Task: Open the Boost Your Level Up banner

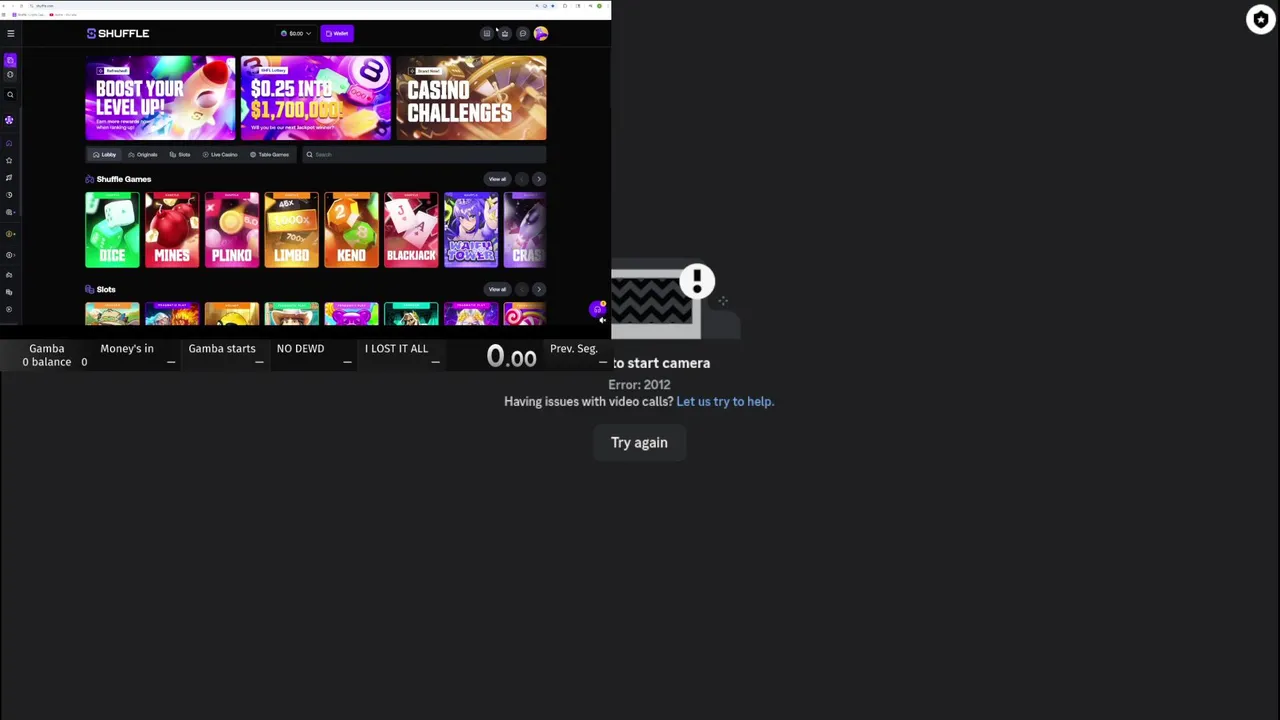Action: pyautogui.click(x=160, y=98)
